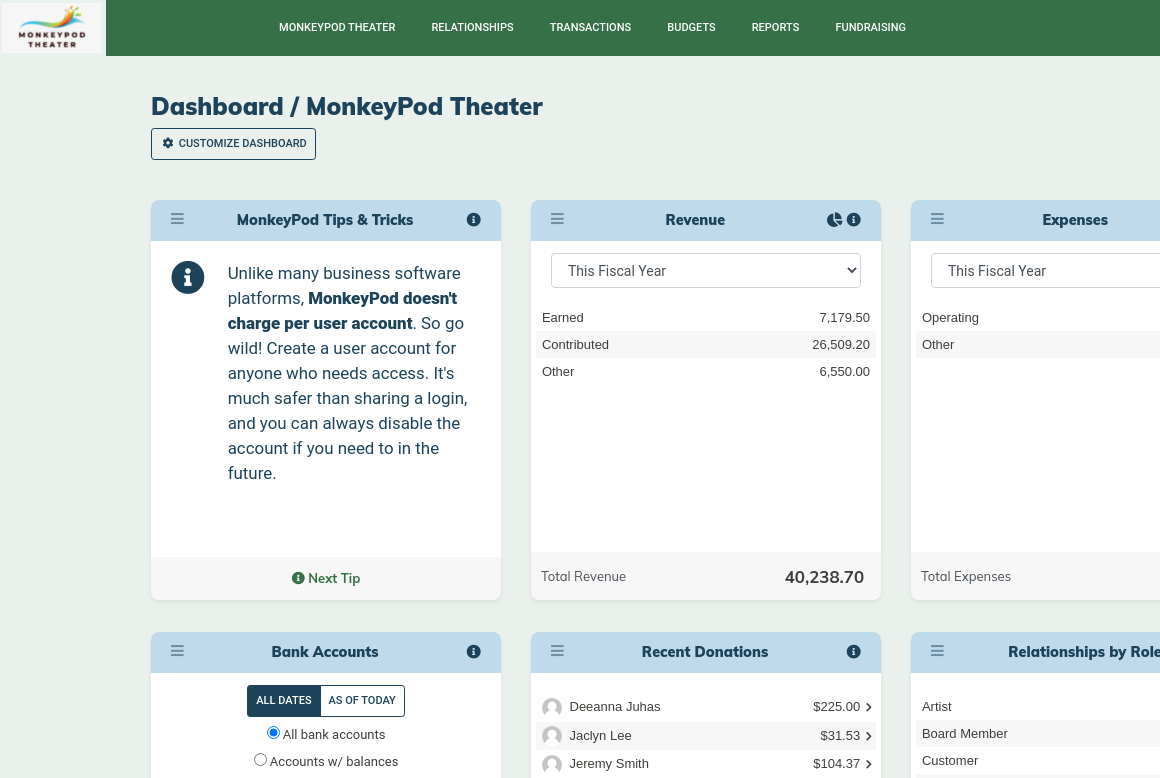Open the Transactions menu

[x=590, y=27]
